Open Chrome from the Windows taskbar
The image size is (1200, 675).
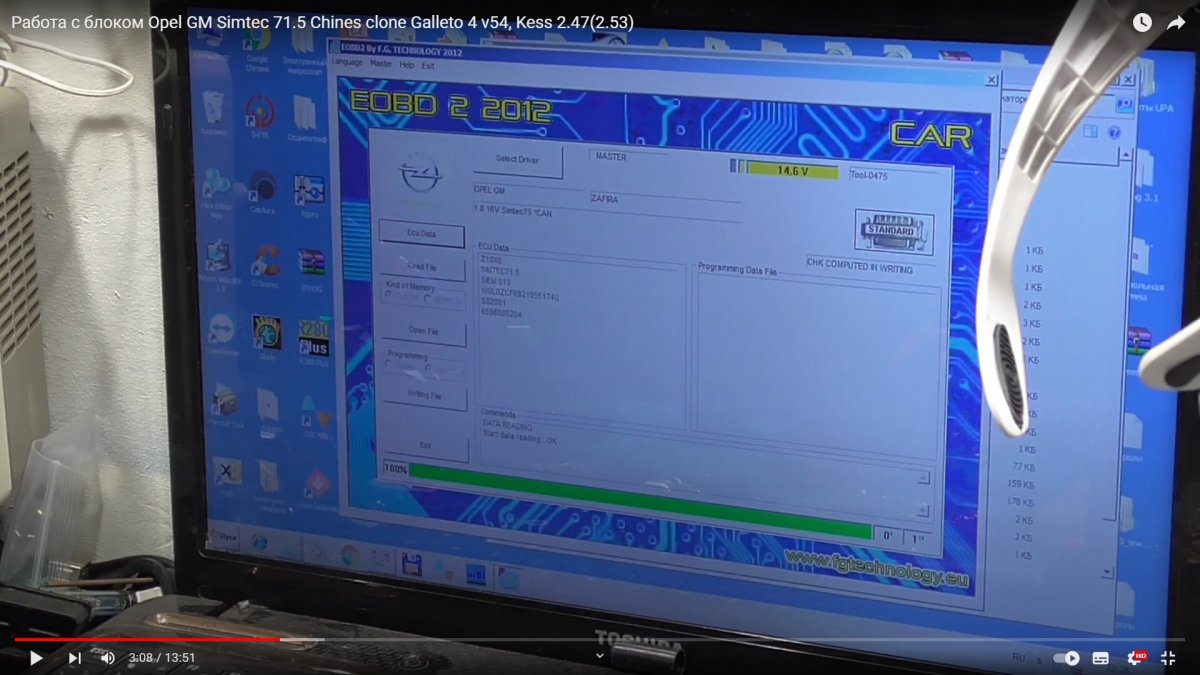pos(349,554)
